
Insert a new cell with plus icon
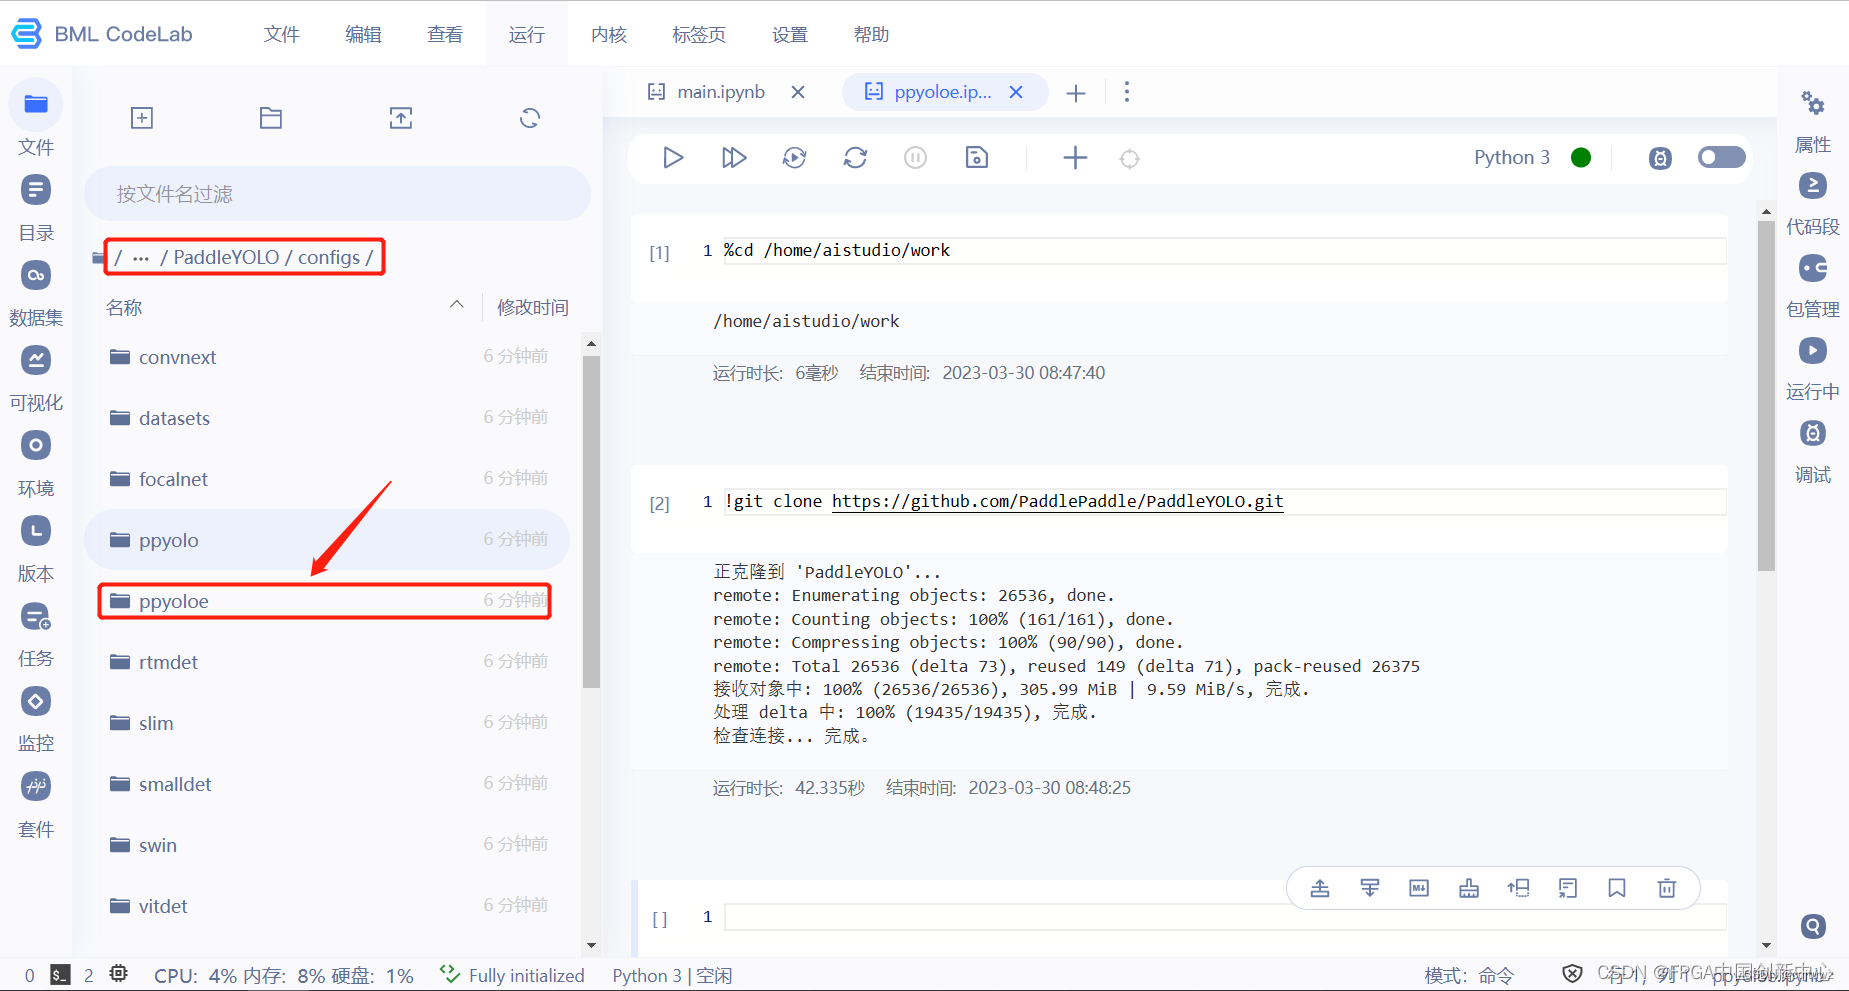(1075, 157)
